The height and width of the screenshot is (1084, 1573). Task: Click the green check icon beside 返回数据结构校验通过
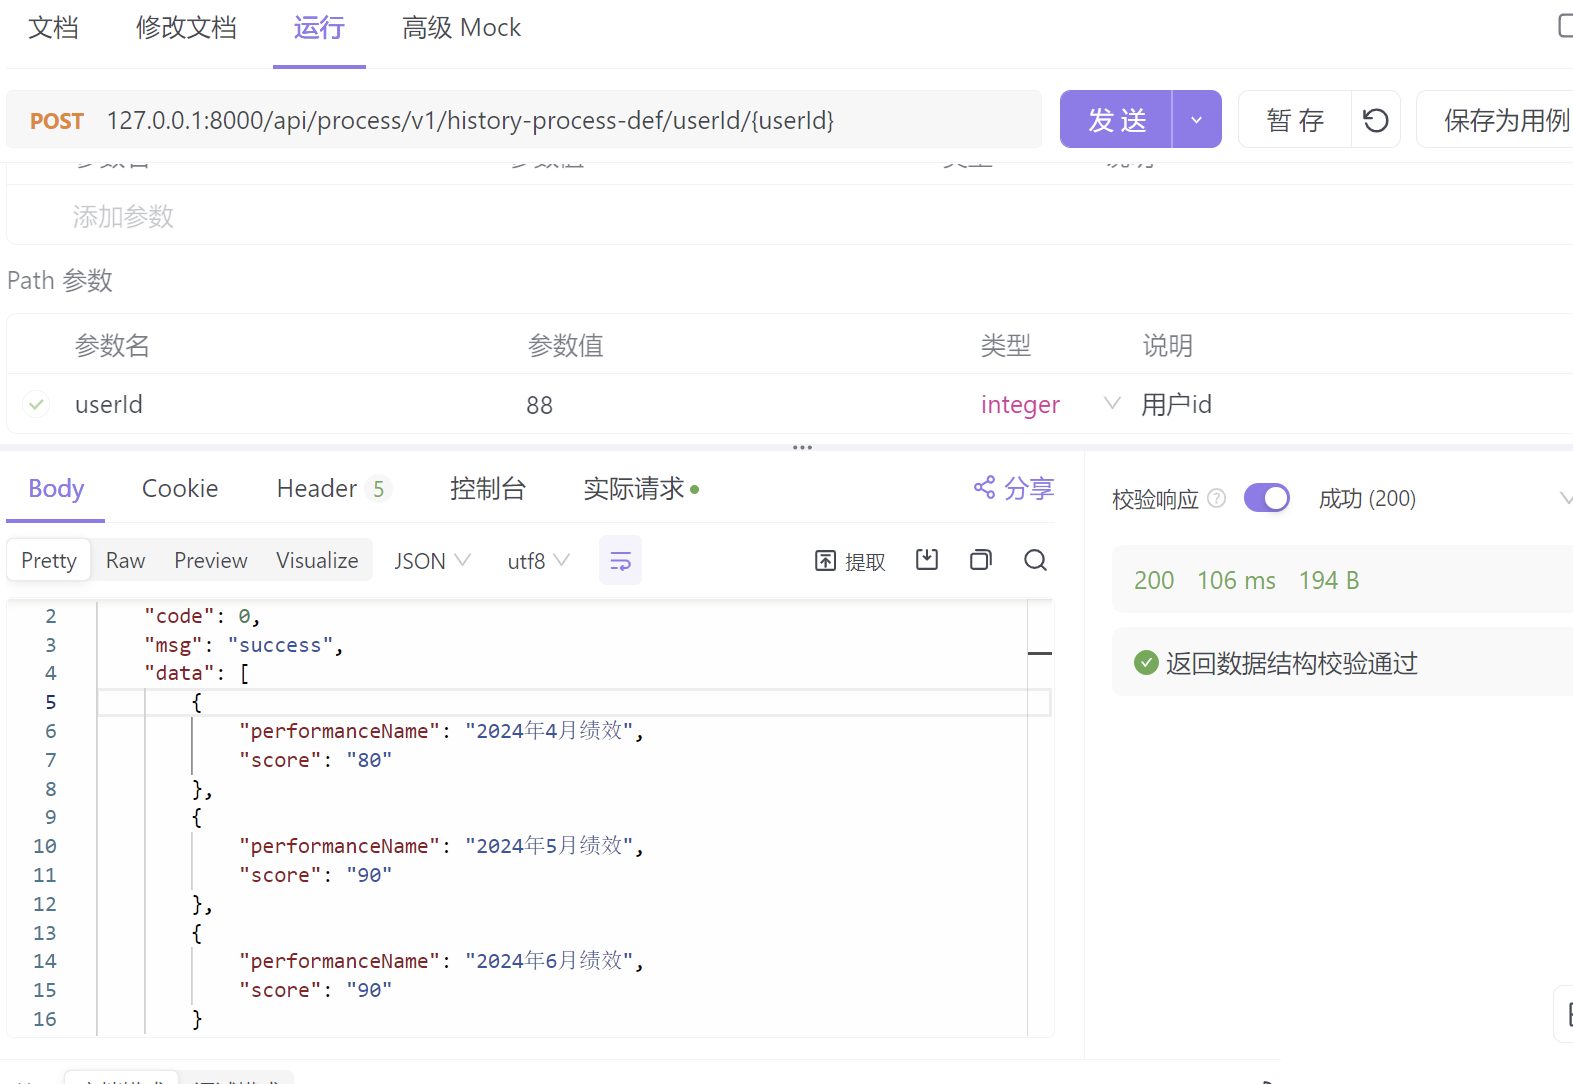pyautogui.click(x=1146, y=662)
